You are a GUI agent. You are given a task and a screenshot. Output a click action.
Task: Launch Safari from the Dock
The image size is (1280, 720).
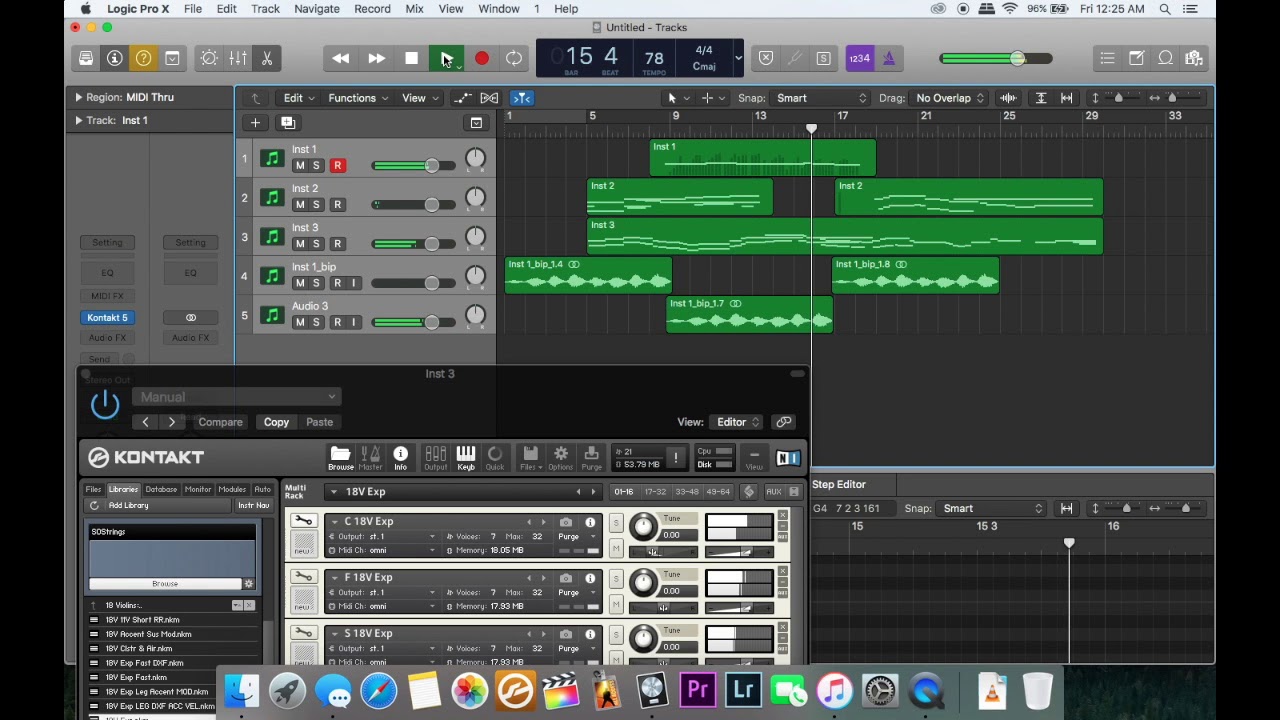[379, 691]
